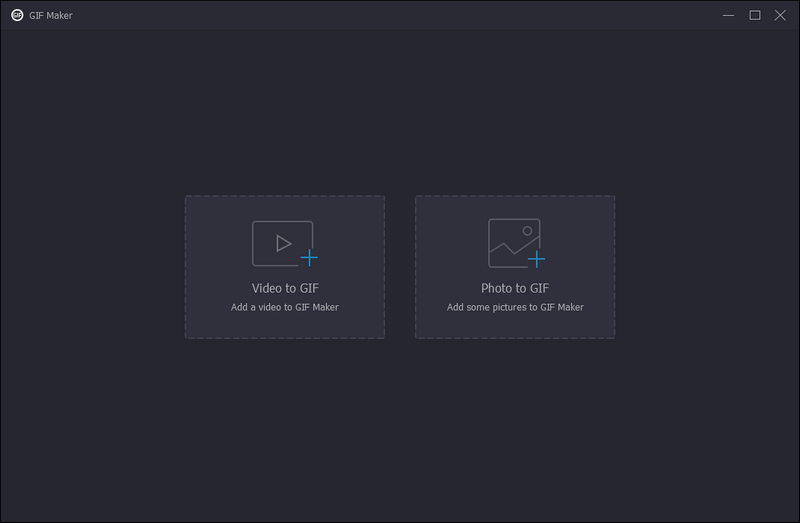Image resolution: width=800 pixels, height=523 pixels.
Task: Close the GIF Maker window
Action: 780,15
